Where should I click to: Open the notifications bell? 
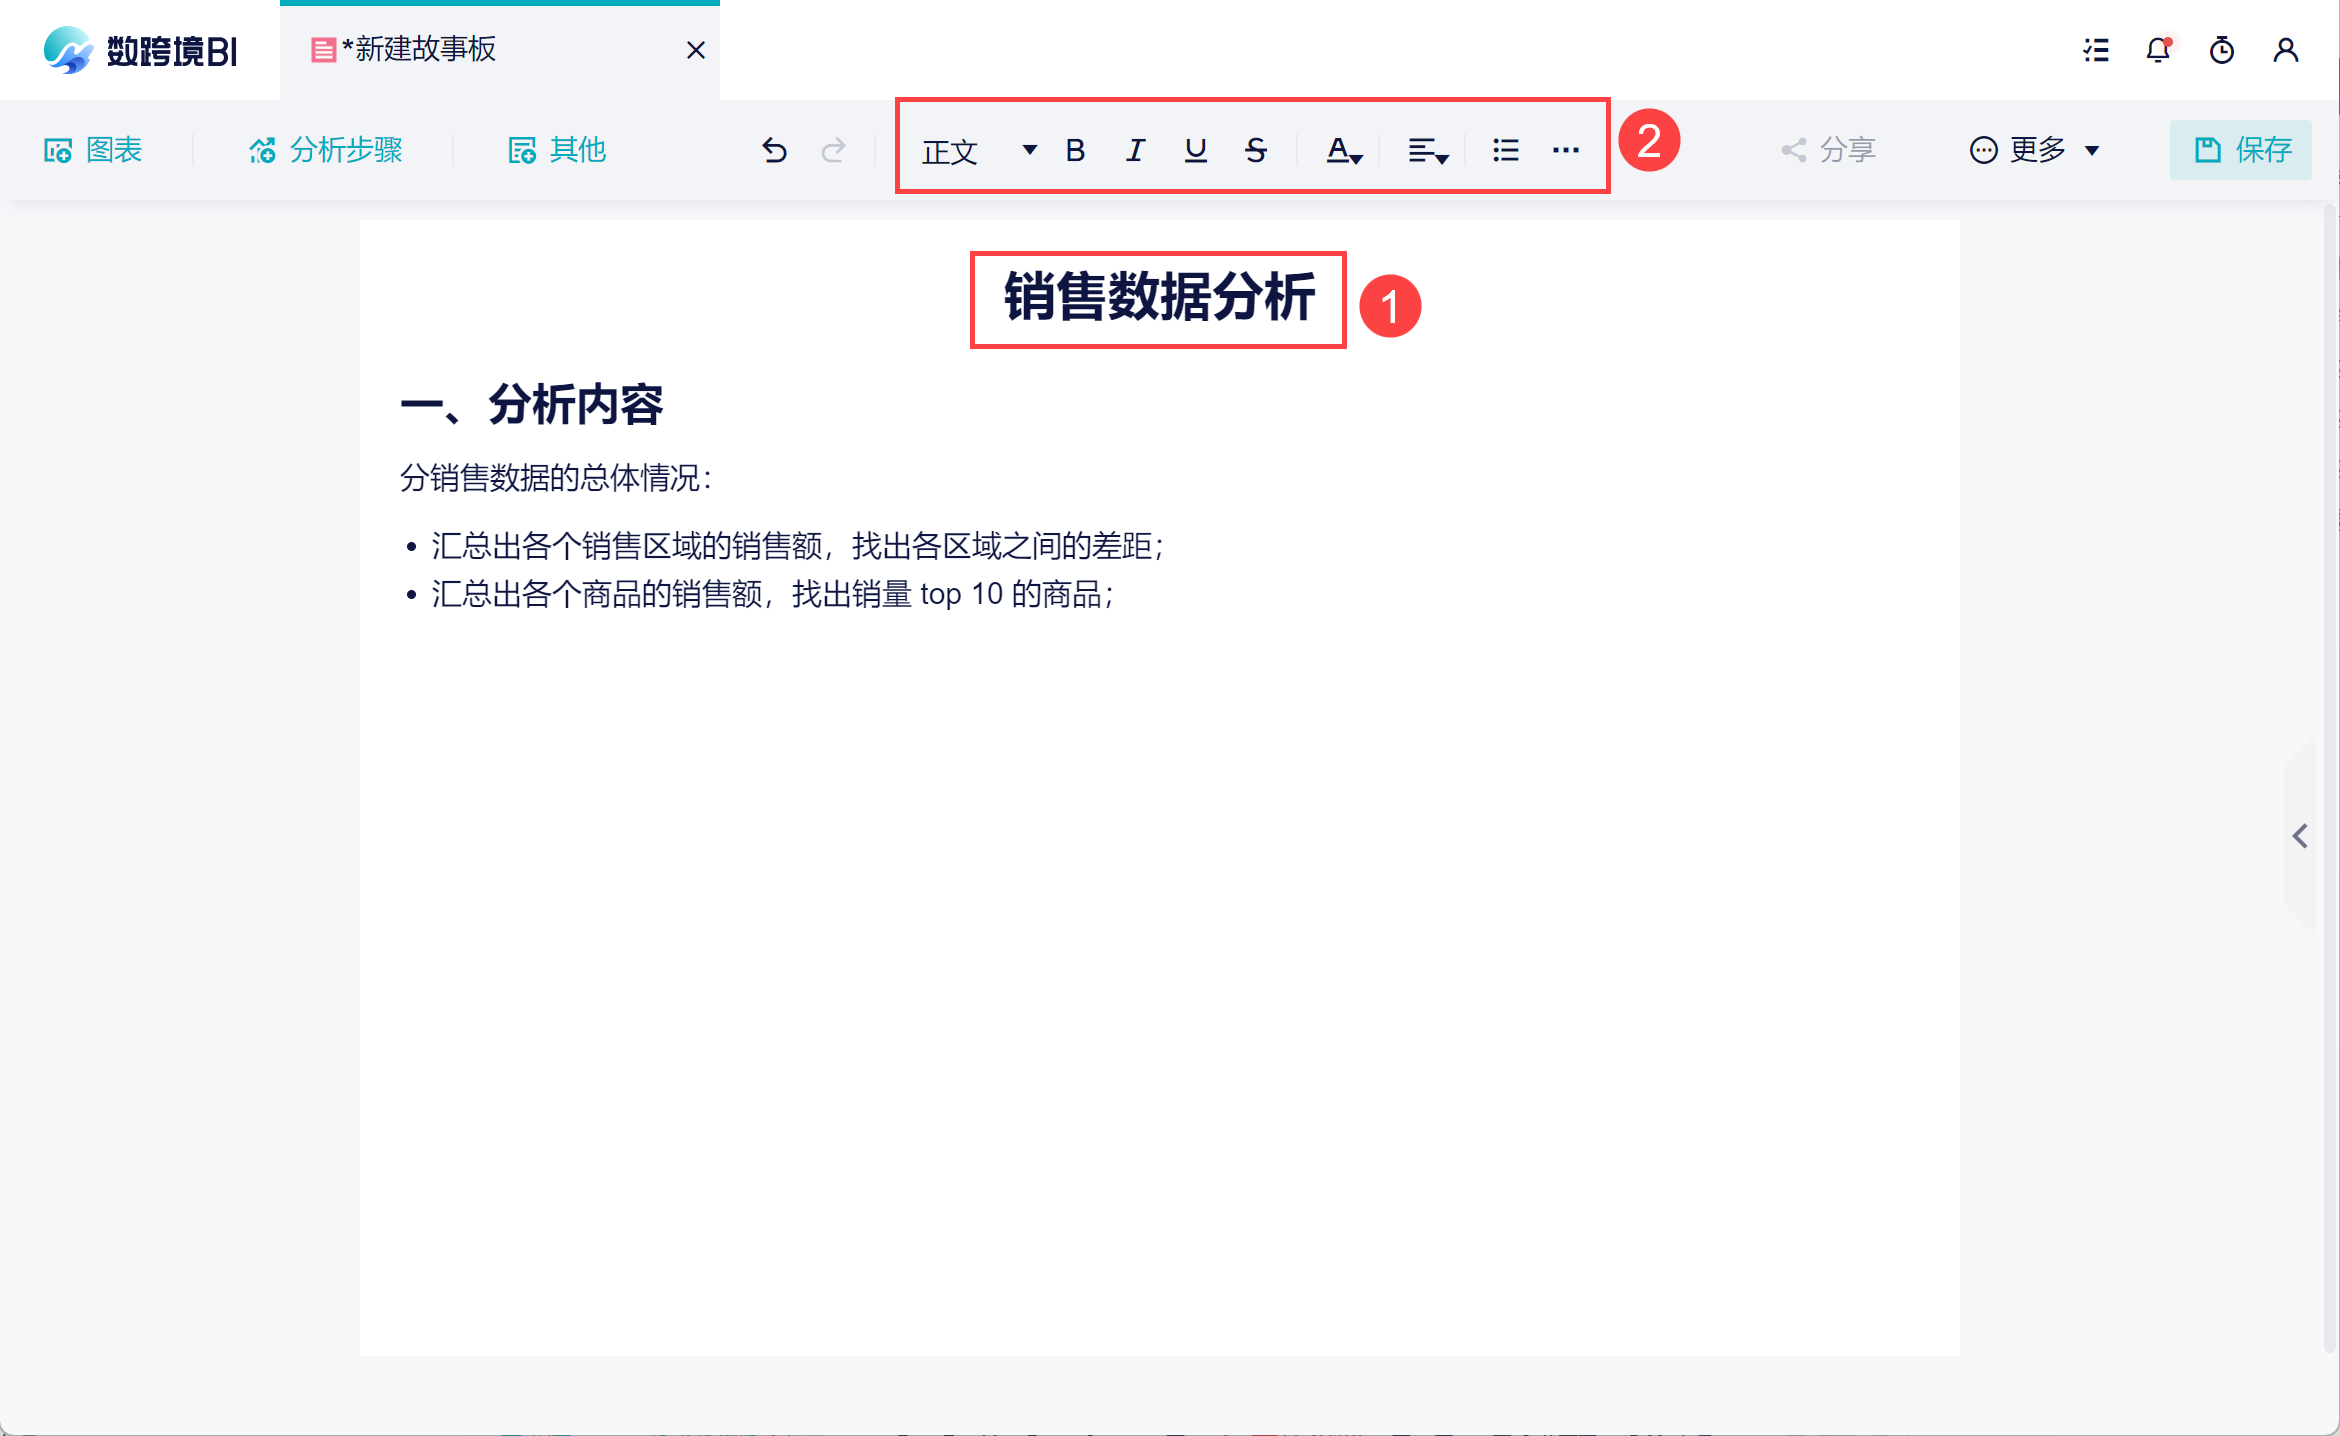click(2158, 50)
